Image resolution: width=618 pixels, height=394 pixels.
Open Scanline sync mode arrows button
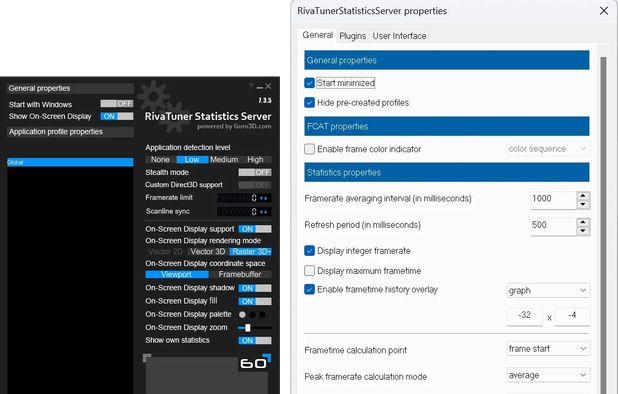pos(264,212)
